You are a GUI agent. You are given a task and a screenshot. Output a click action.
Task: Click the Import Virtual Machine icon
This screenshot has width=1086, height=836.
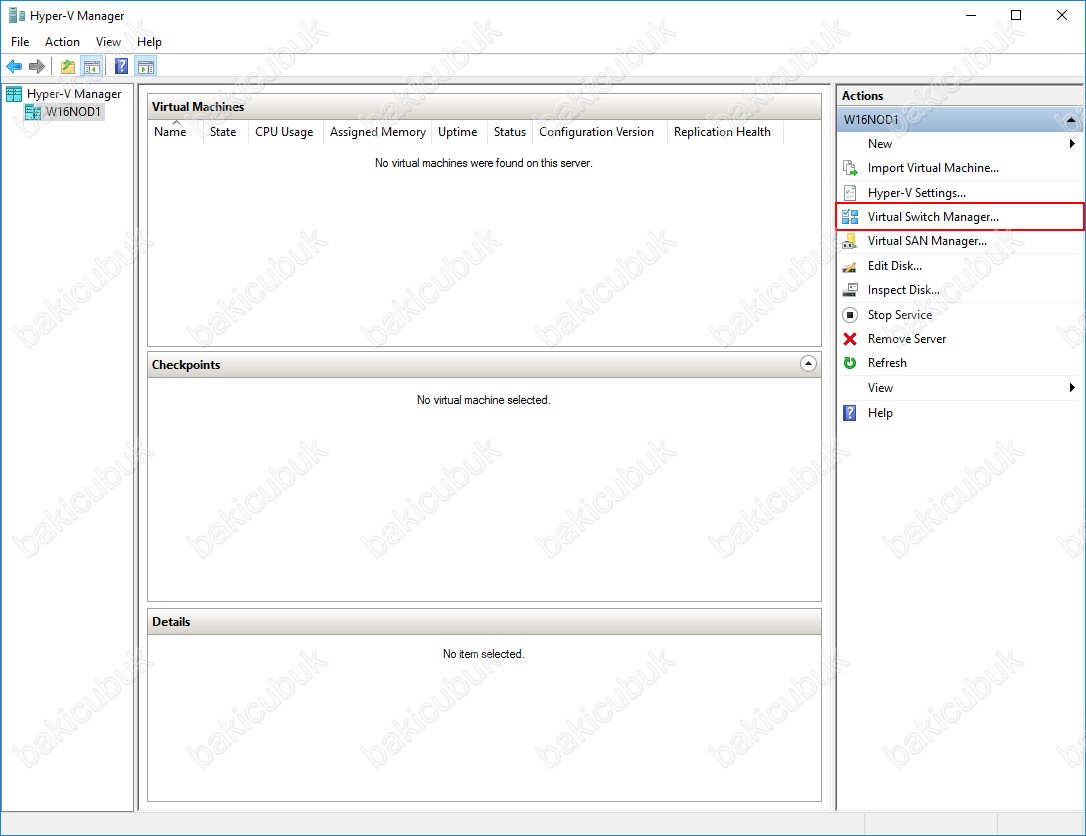pos(850,168)
